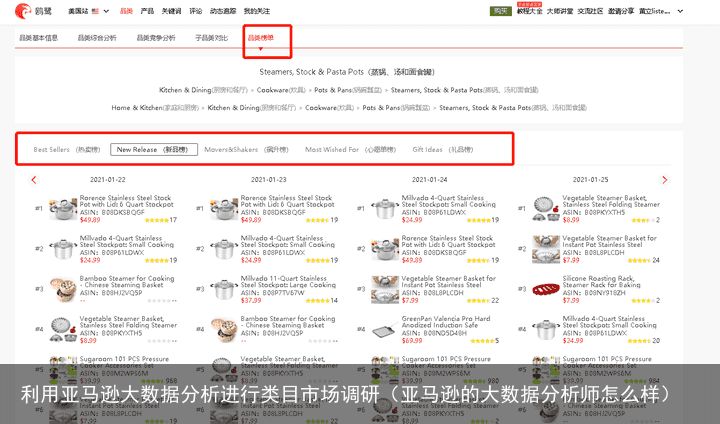Select the Most Wished For ranking list
Screen dimensions: 720x424
350,149
